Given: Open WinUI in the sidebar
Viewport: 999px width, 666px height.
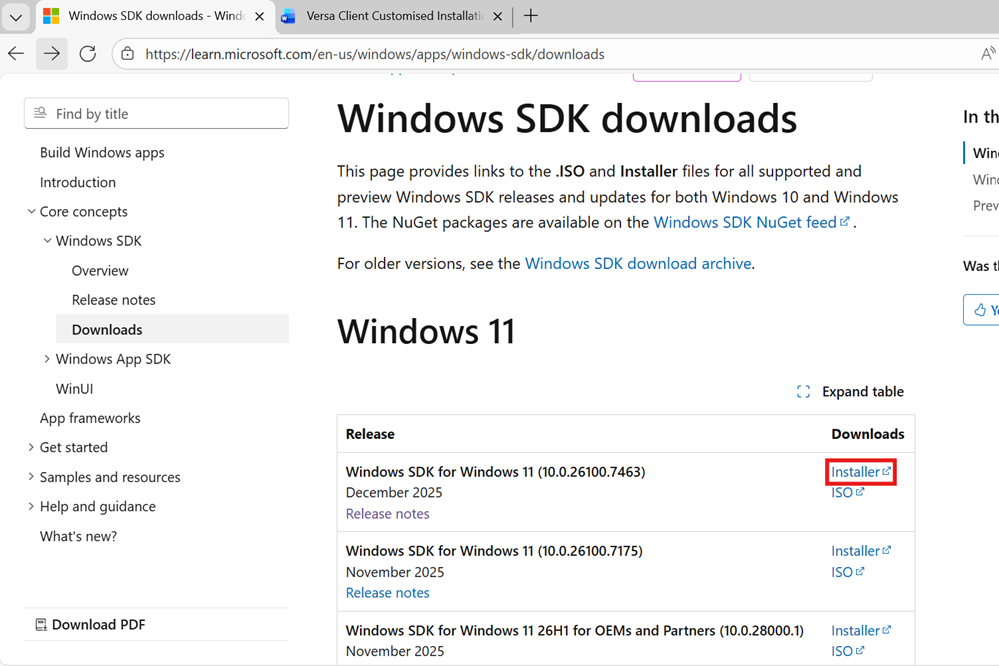Looking at the screenshot, I should coord(75,389).
